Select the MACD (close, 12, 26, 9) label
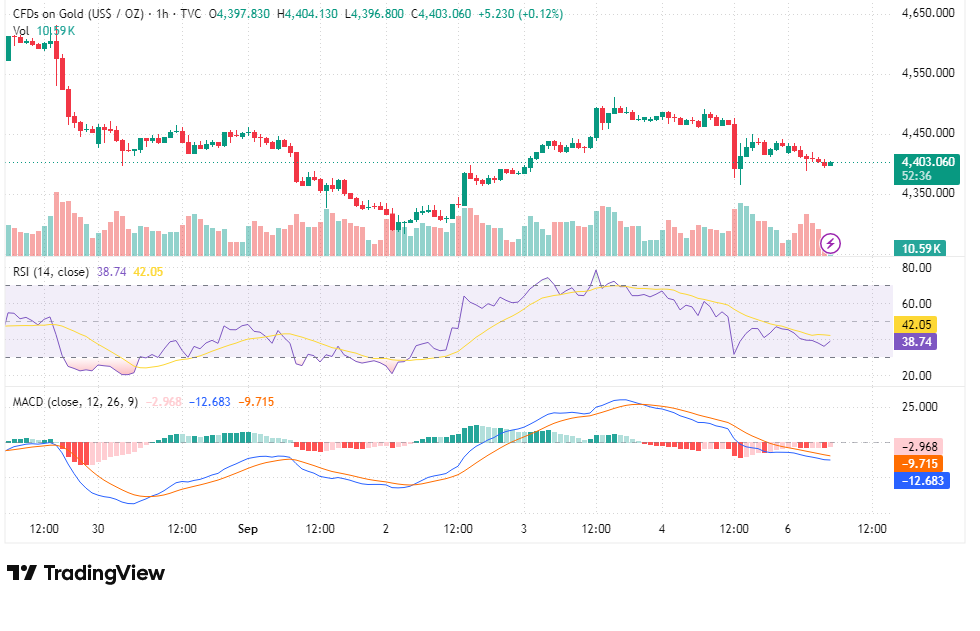Viewport: 980px width, 631px height. coord(75,402)
